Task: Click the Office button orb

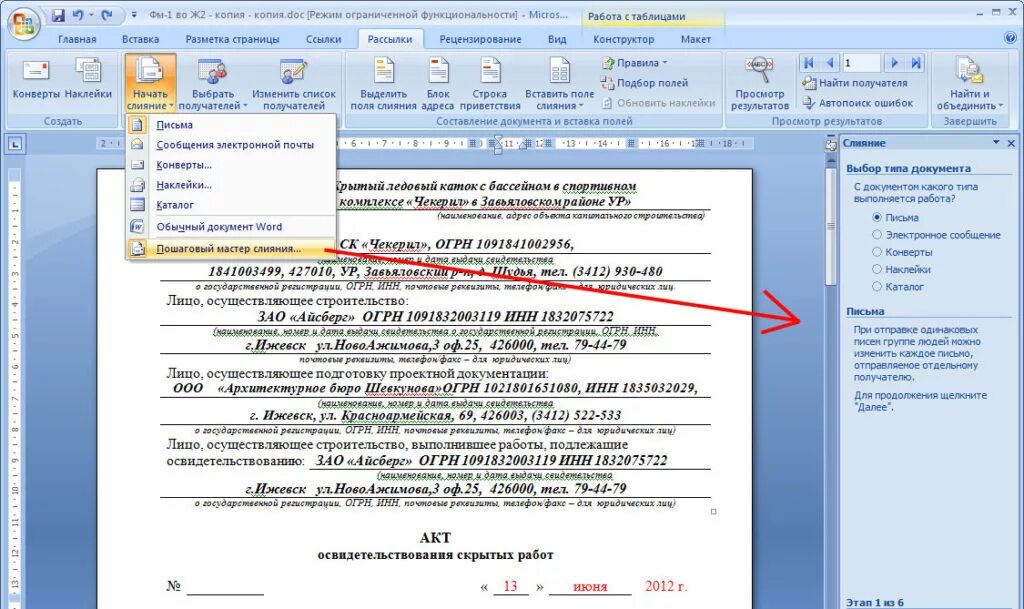Action: point(23,25)
